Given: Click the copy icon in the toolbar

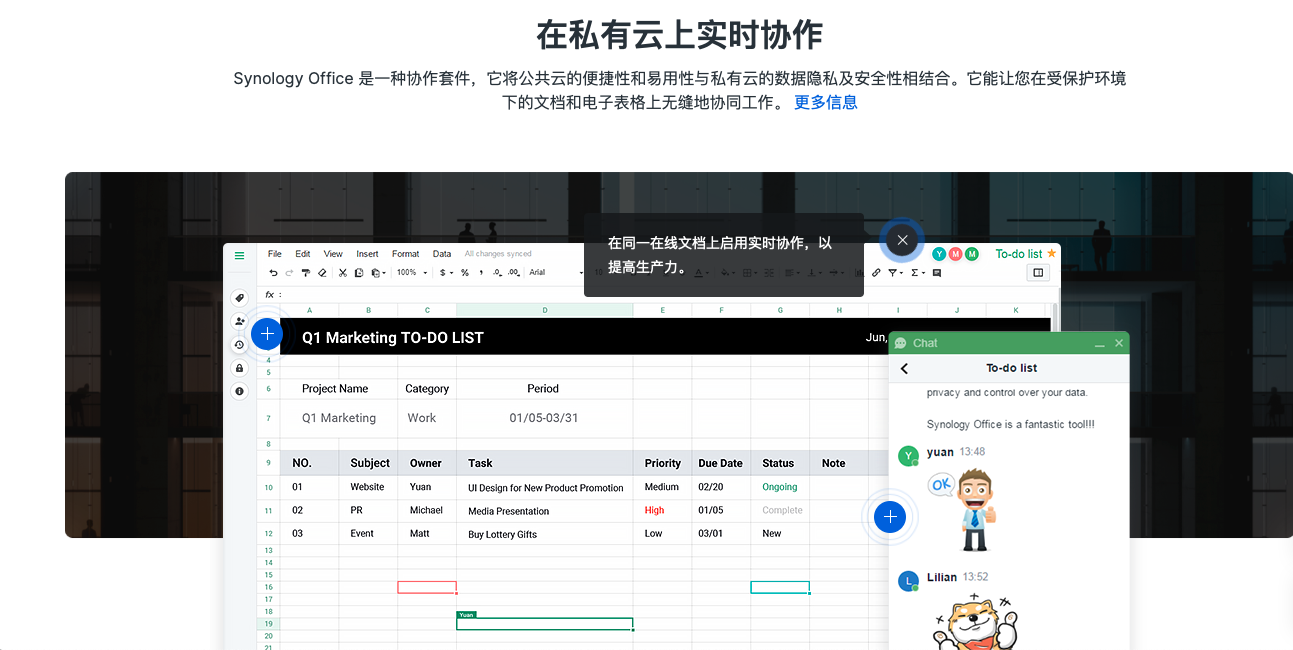Looking at the screenshot, I should [x=359, y=272].
